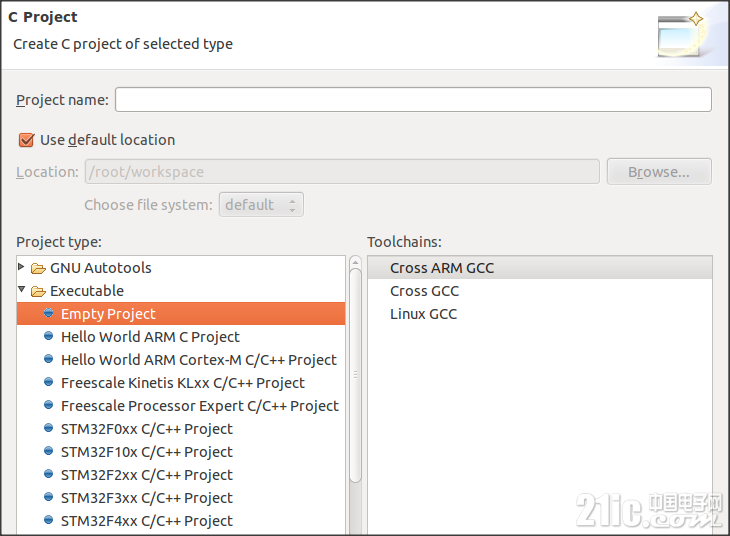Click bullet icon beside Hello World ARM Cortex-M
The image size is (730, 536).
pos(48,359)
